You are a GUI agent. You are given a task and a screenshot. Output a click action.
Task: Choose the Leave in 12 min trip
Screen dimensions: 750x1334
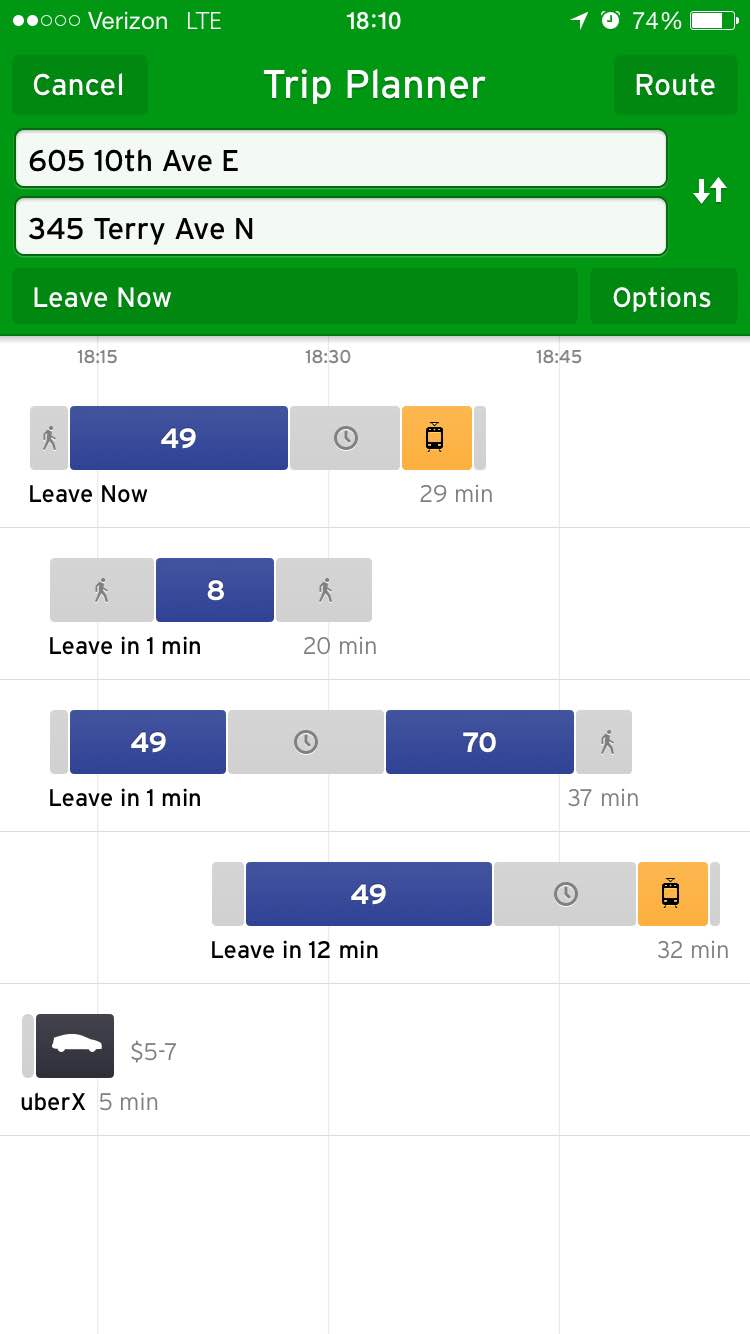point(294,950)
